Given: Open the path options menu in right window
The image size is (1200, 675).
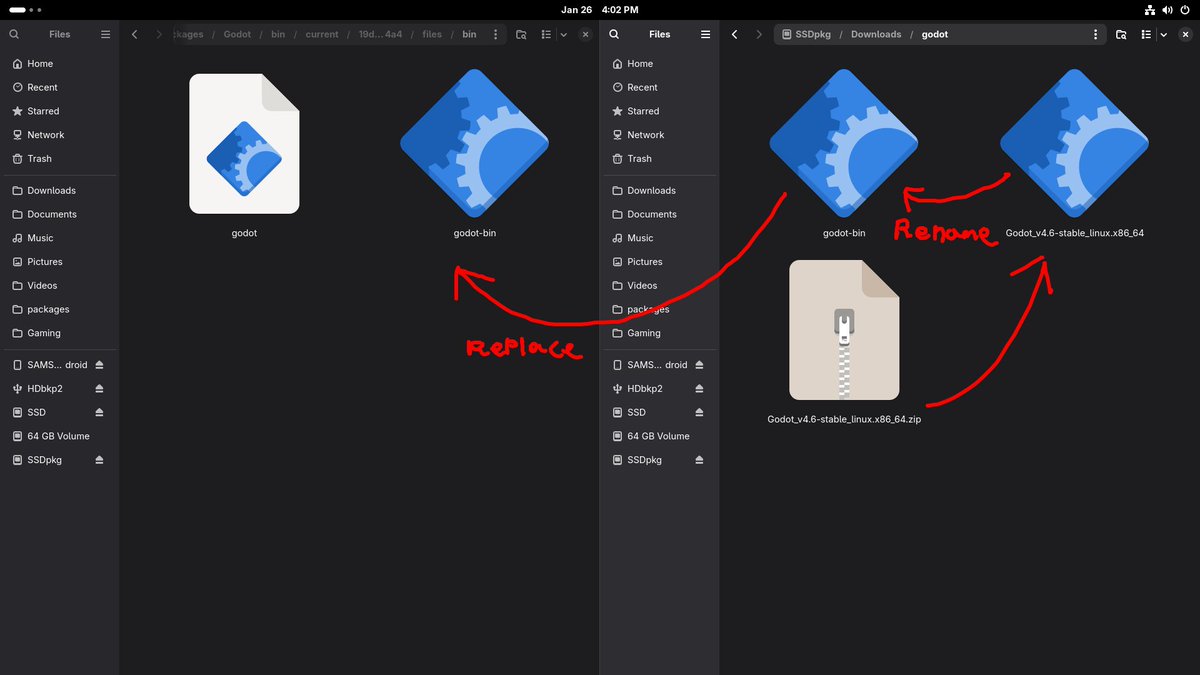Looking at the screenshot, I should tap(1096, 34).
